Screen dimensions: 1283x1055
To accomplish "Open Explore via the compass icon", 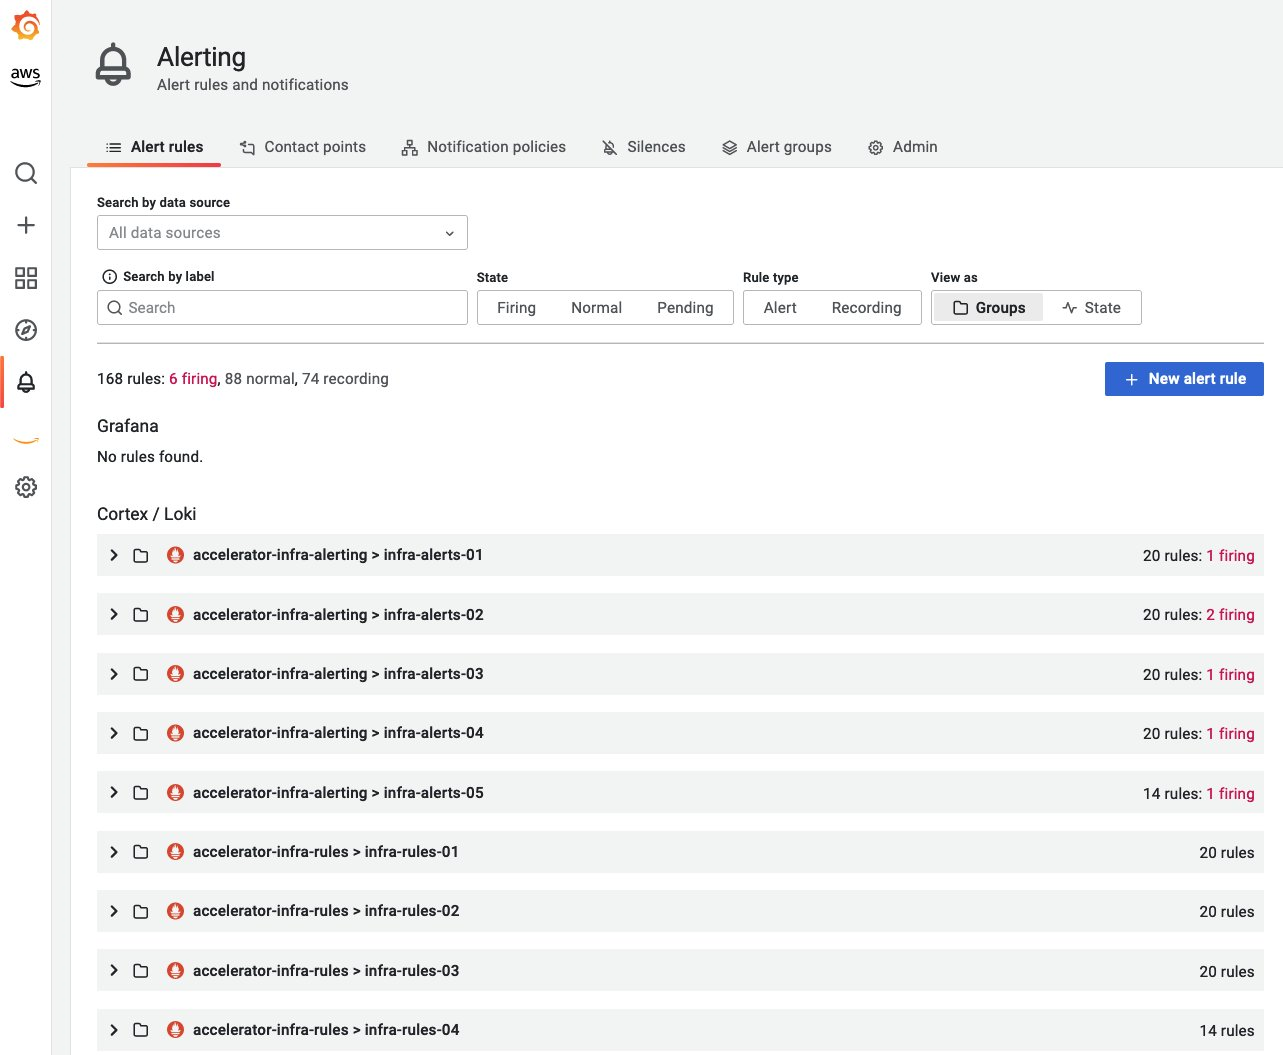I will 25,330.
